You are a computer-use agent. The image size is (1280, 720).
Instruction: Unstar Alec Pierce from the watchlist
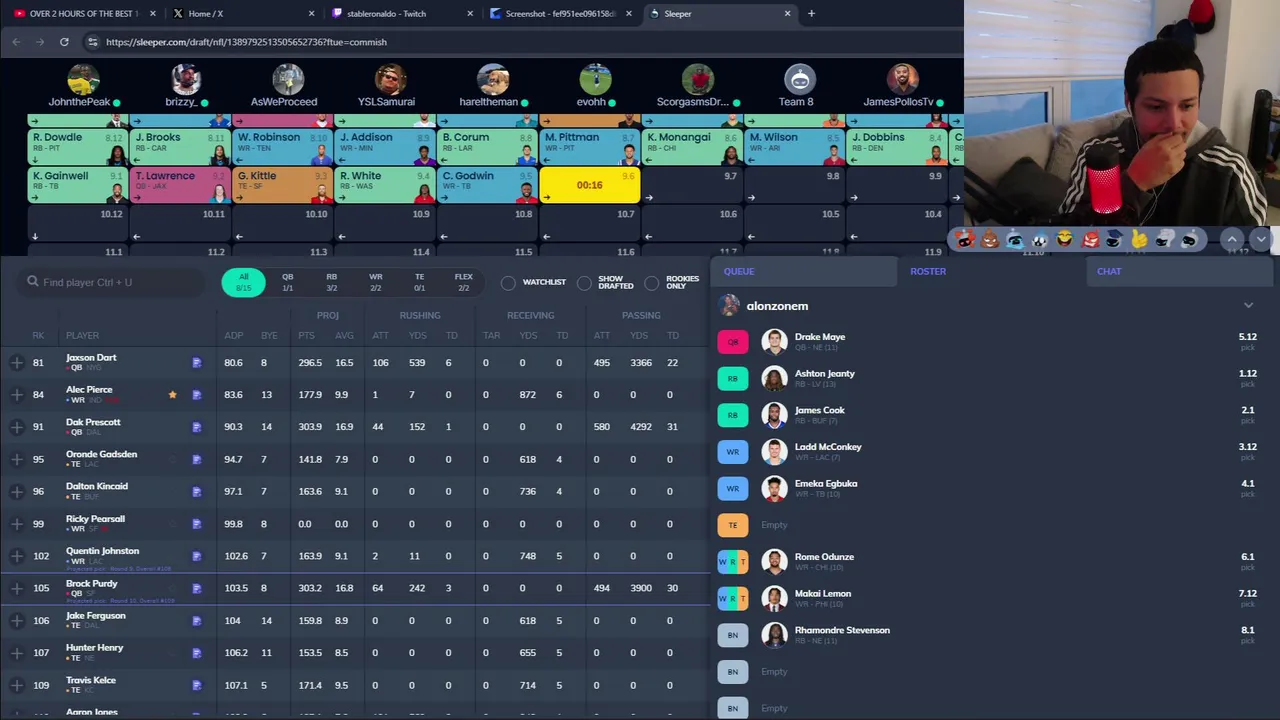click(172, 395)
